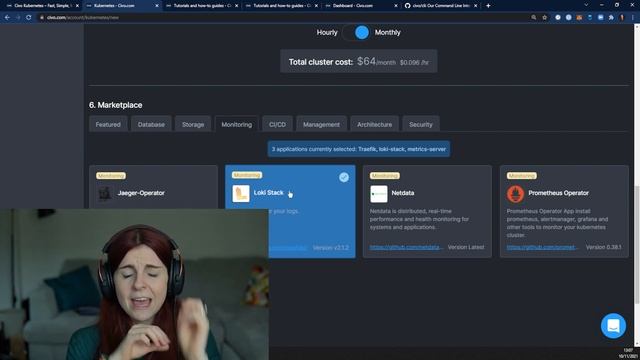640x360 pixels.
Task: Select the Prometheus Operator card title
Action: 558,193
